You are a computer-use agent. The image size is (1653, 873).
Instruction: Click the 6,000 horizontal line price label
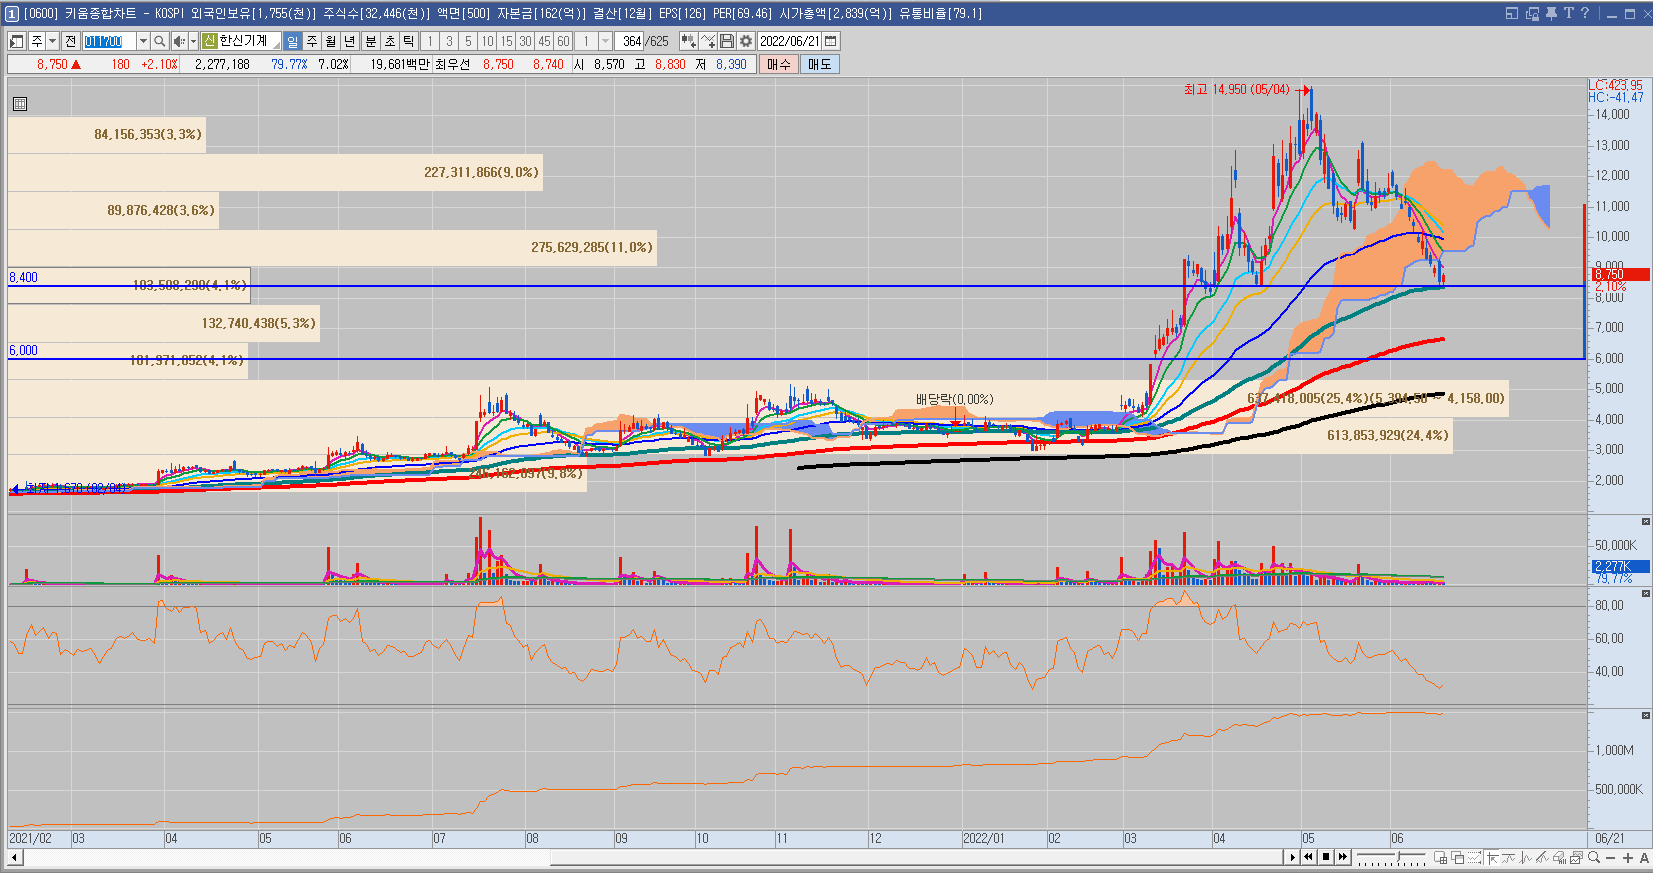pyautogui.click(x=23, y=350)
